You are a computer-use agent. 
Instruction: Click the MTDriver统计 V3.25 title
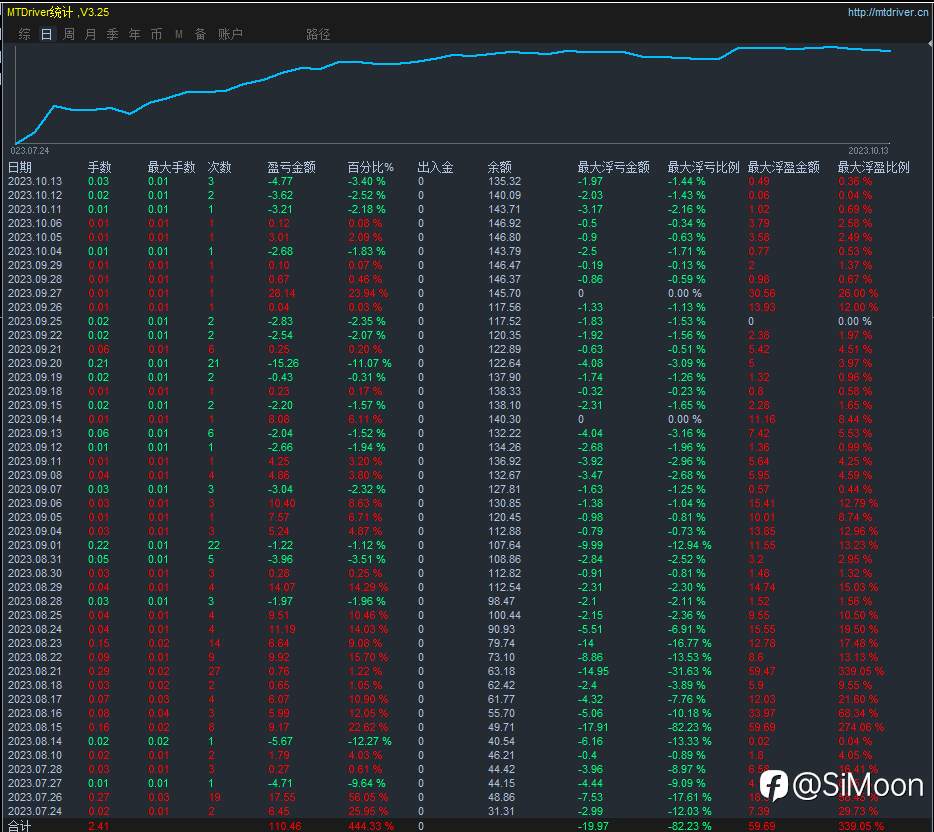(58, 12)
